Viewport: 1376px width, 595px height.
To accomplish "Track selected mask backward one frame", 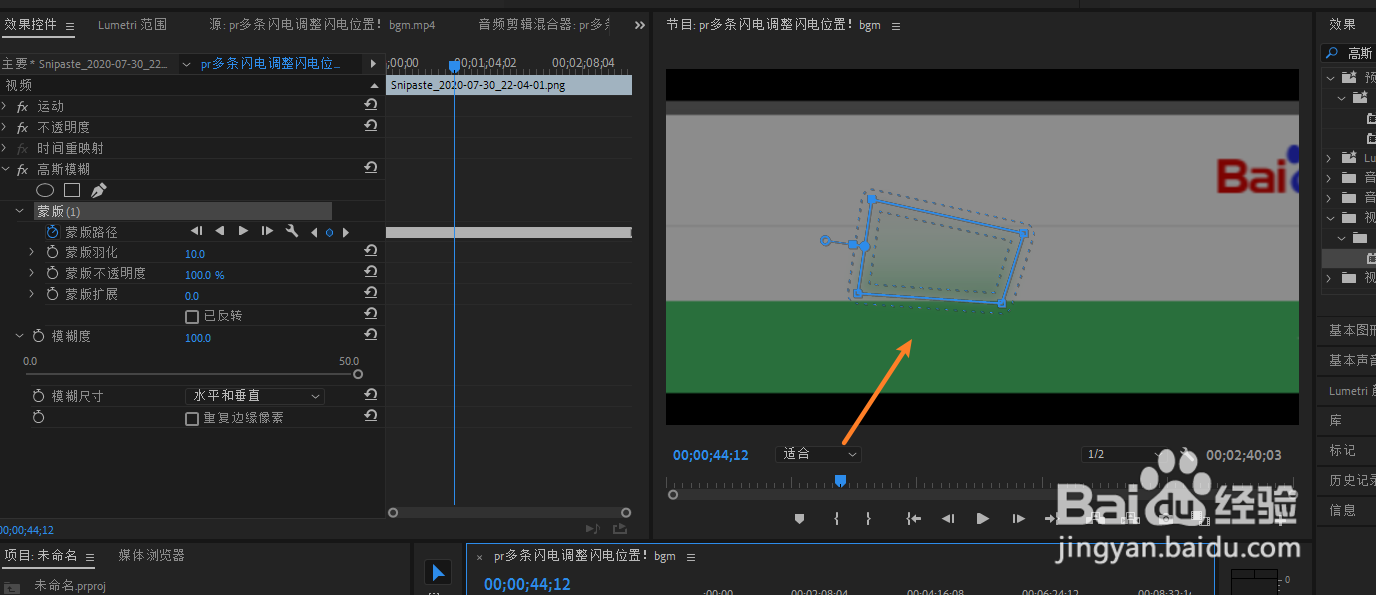I will tap(220, 231).
